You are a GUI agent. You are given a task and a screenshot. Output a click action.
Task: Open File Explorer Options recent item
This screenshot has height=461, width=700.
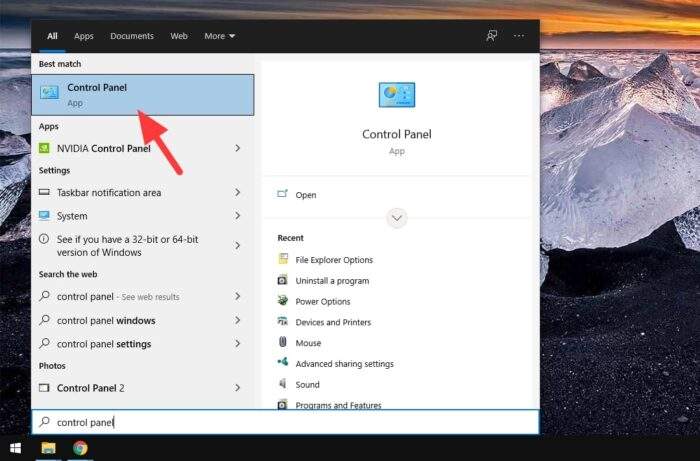coord(334,260)
